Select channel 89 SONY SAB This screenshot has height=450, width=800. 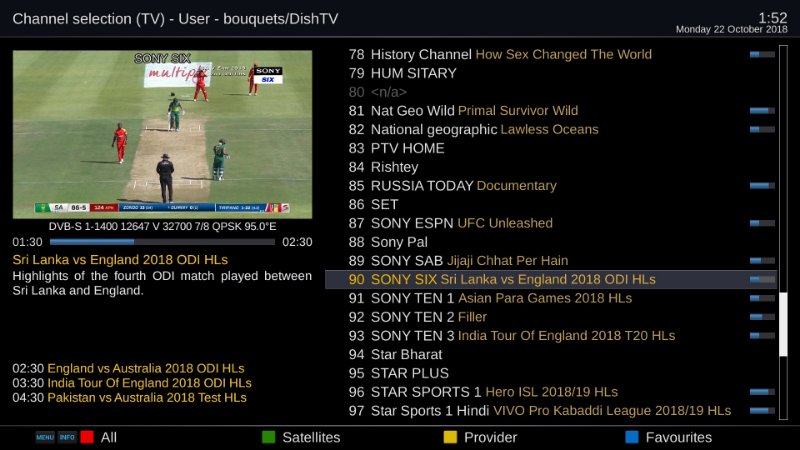click(x=551, y=261)
